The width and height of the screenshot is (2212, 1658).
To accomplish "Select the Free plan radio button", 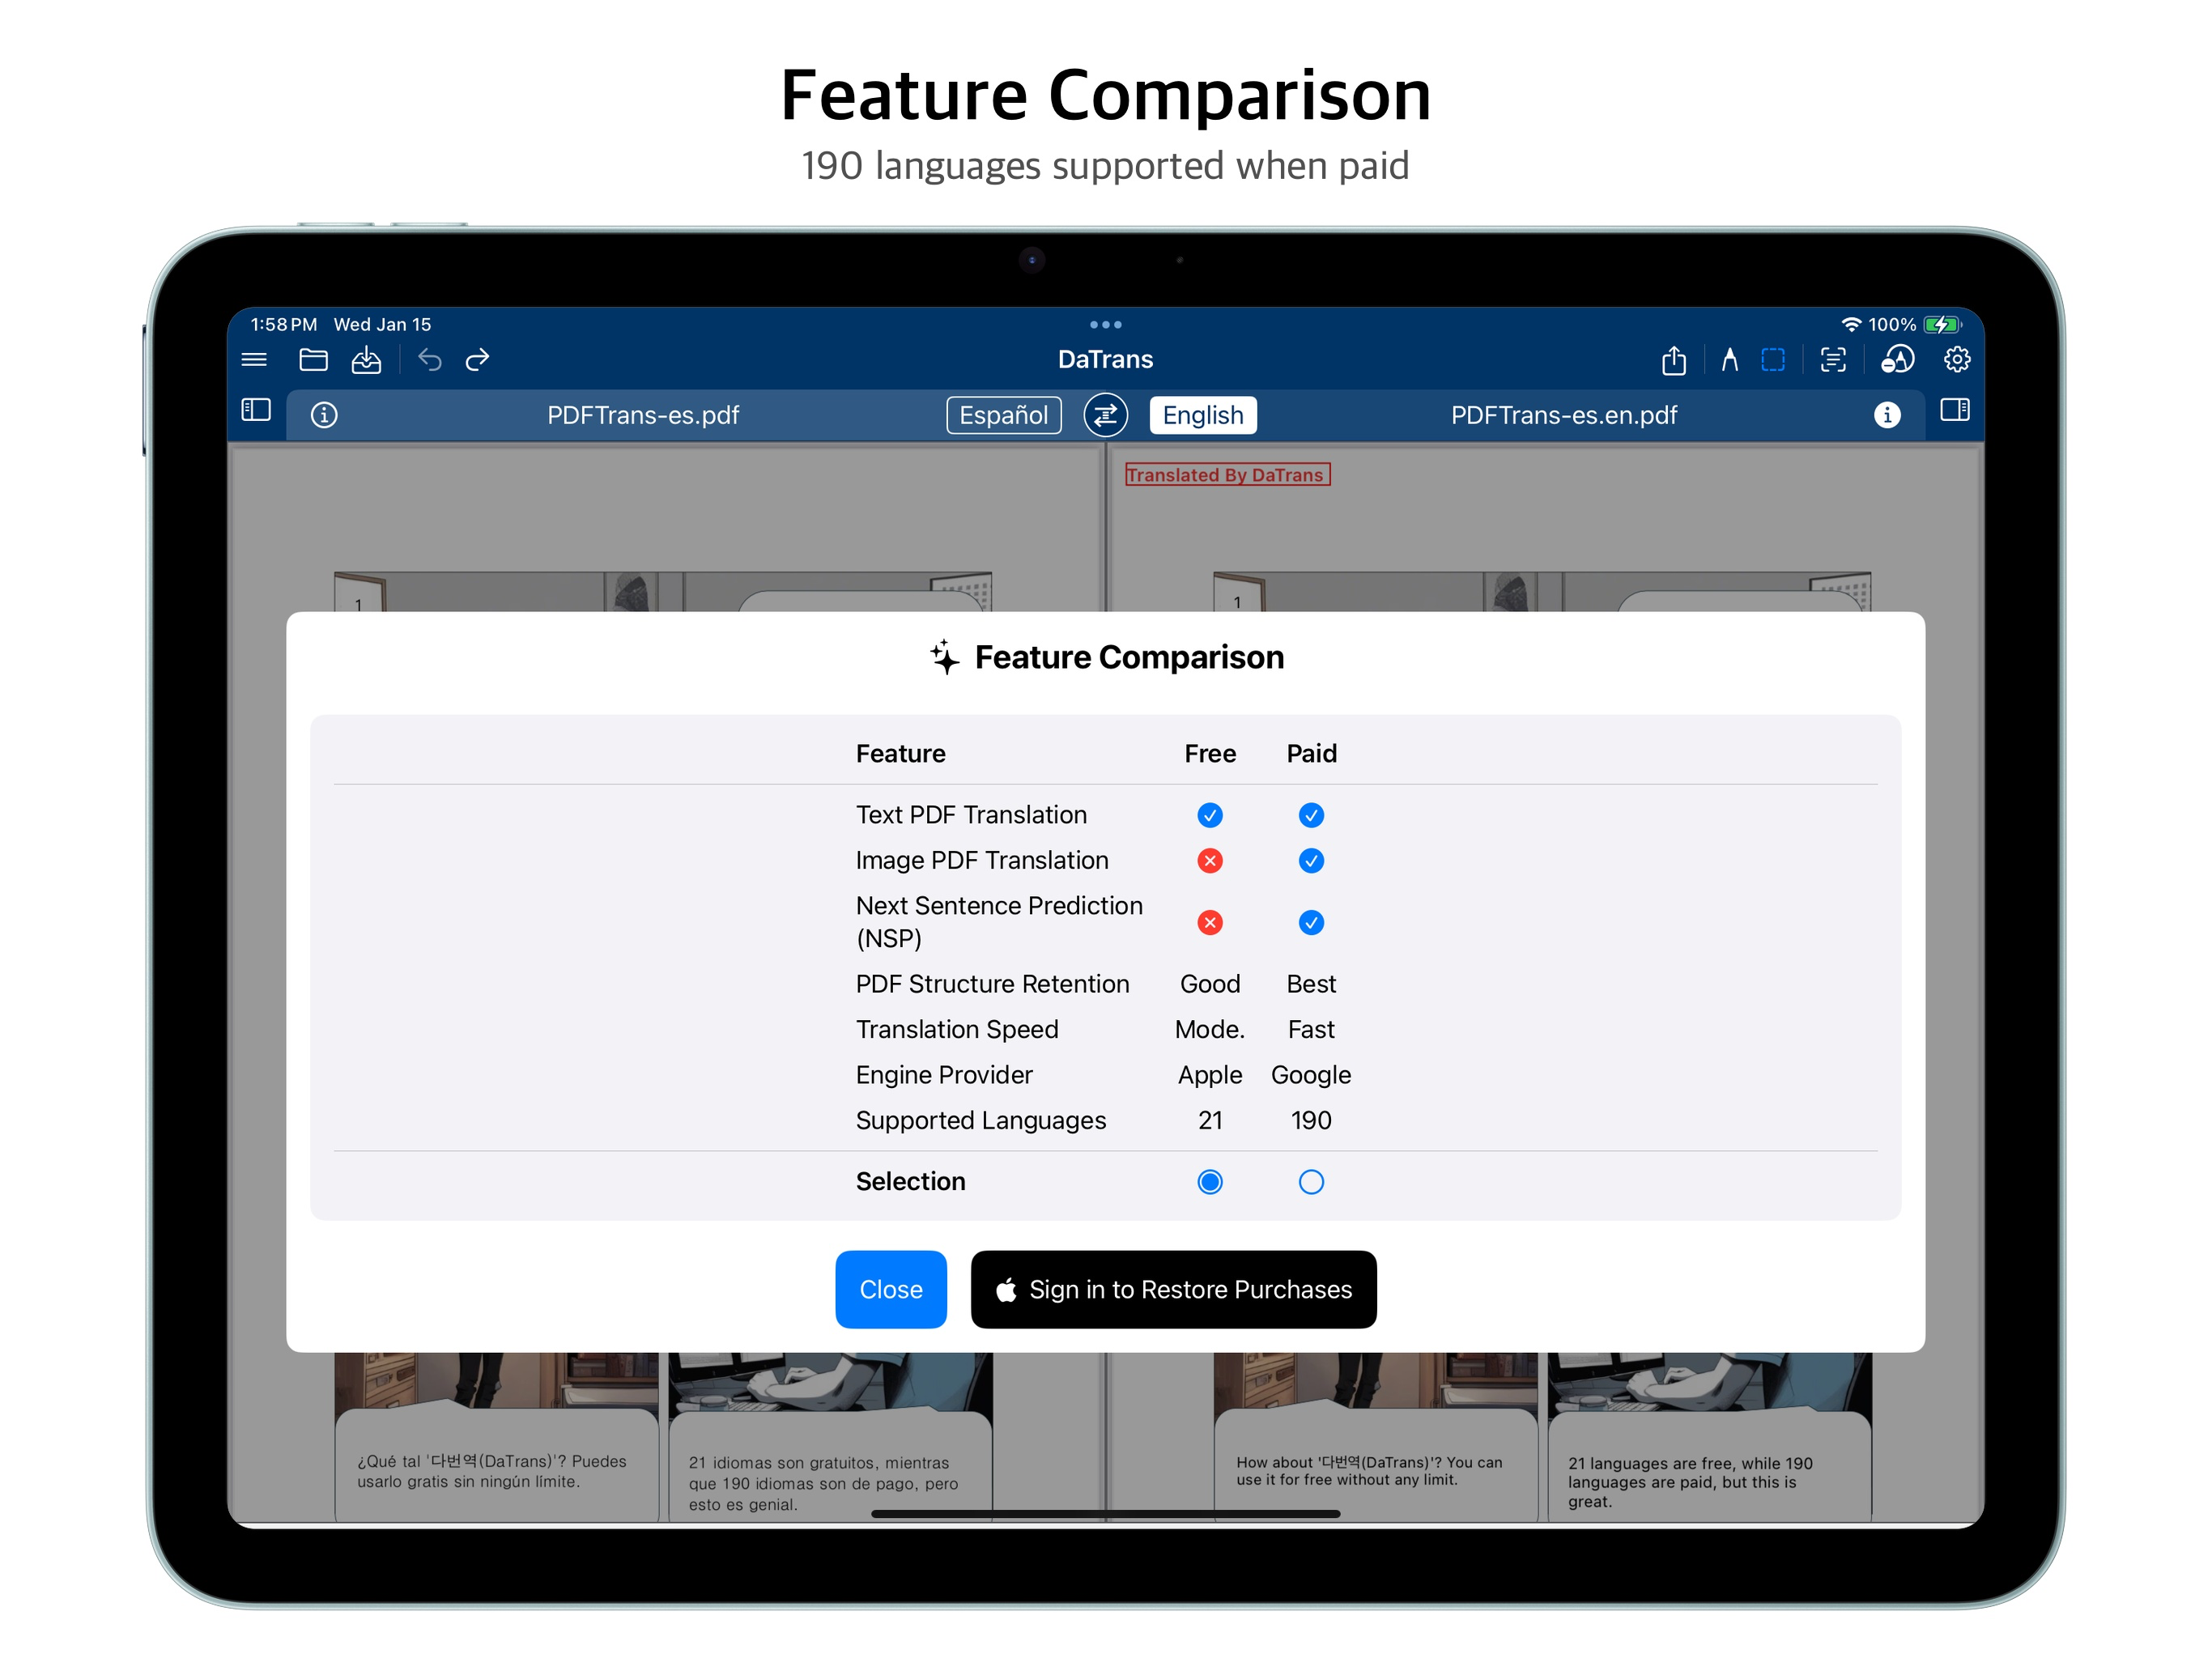I will [1209, 1182].
